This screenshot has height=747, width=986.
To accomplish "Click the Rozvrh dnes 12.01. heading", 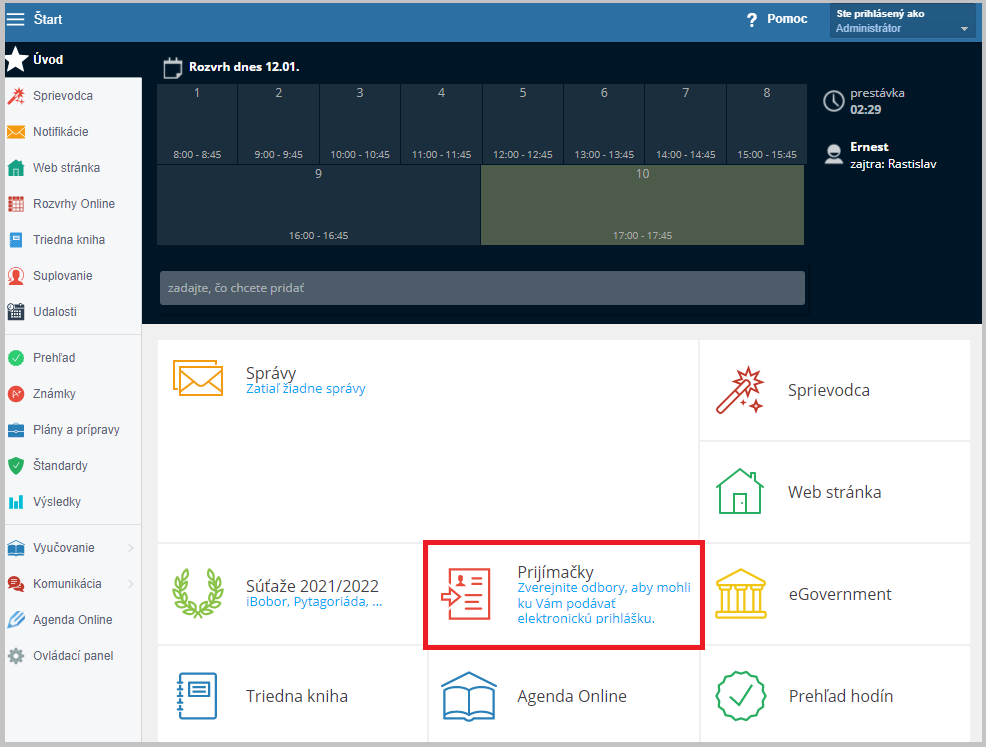I will [244, 67].
